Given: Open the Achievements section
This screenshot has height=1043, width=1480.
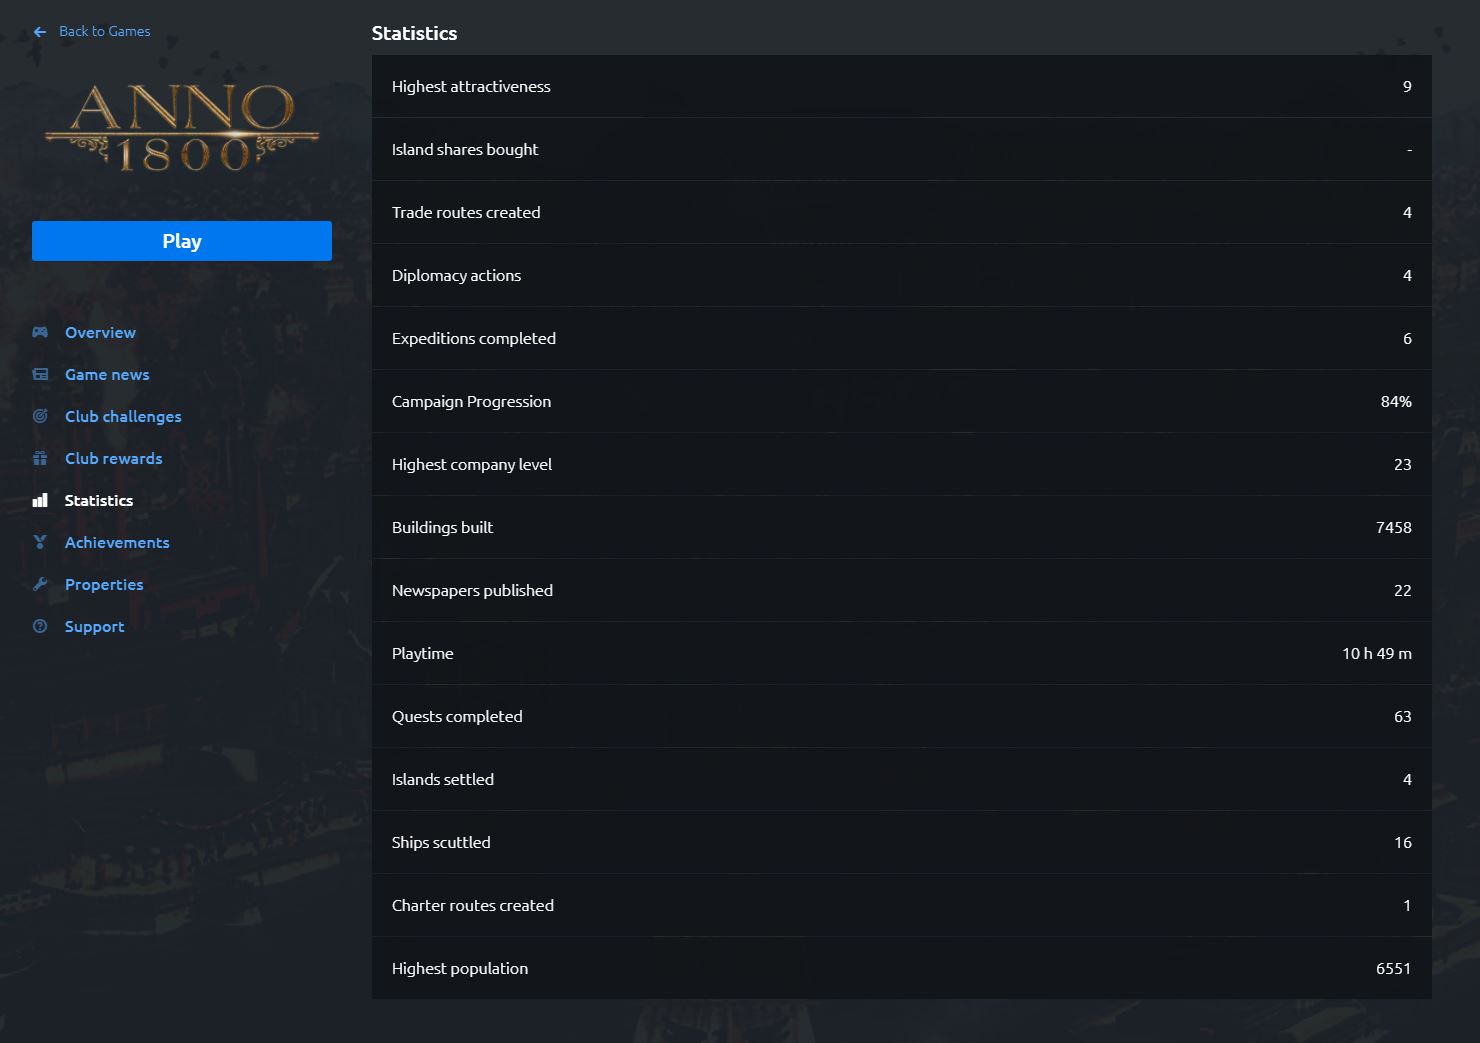Looking at the screenshot, I should (117, 542).
